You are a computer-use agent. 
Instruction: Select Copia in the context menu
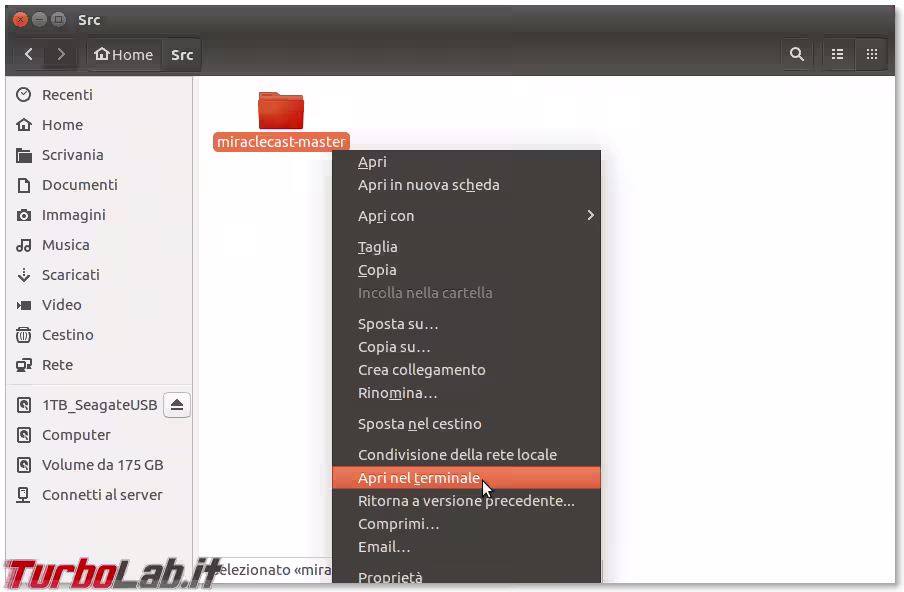point(466,270)
